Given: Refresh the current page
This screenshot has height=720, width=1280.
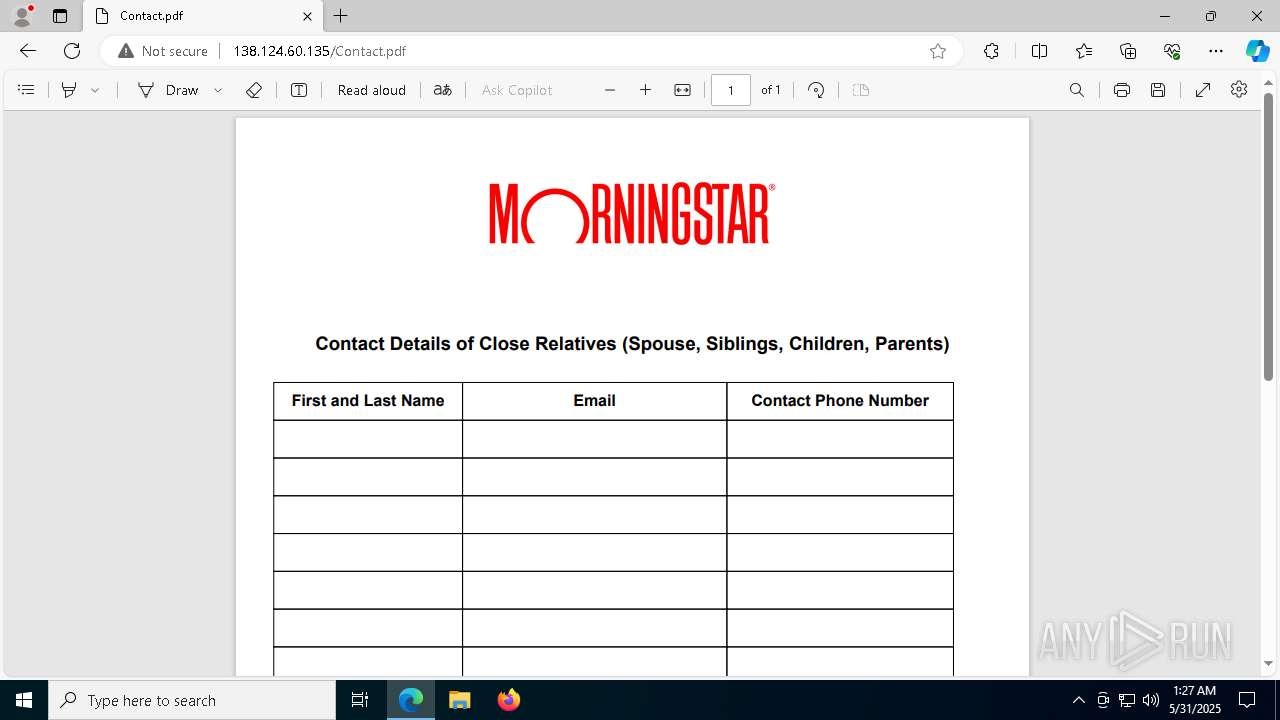Looking at the screenshot, I should click(72, 51).
